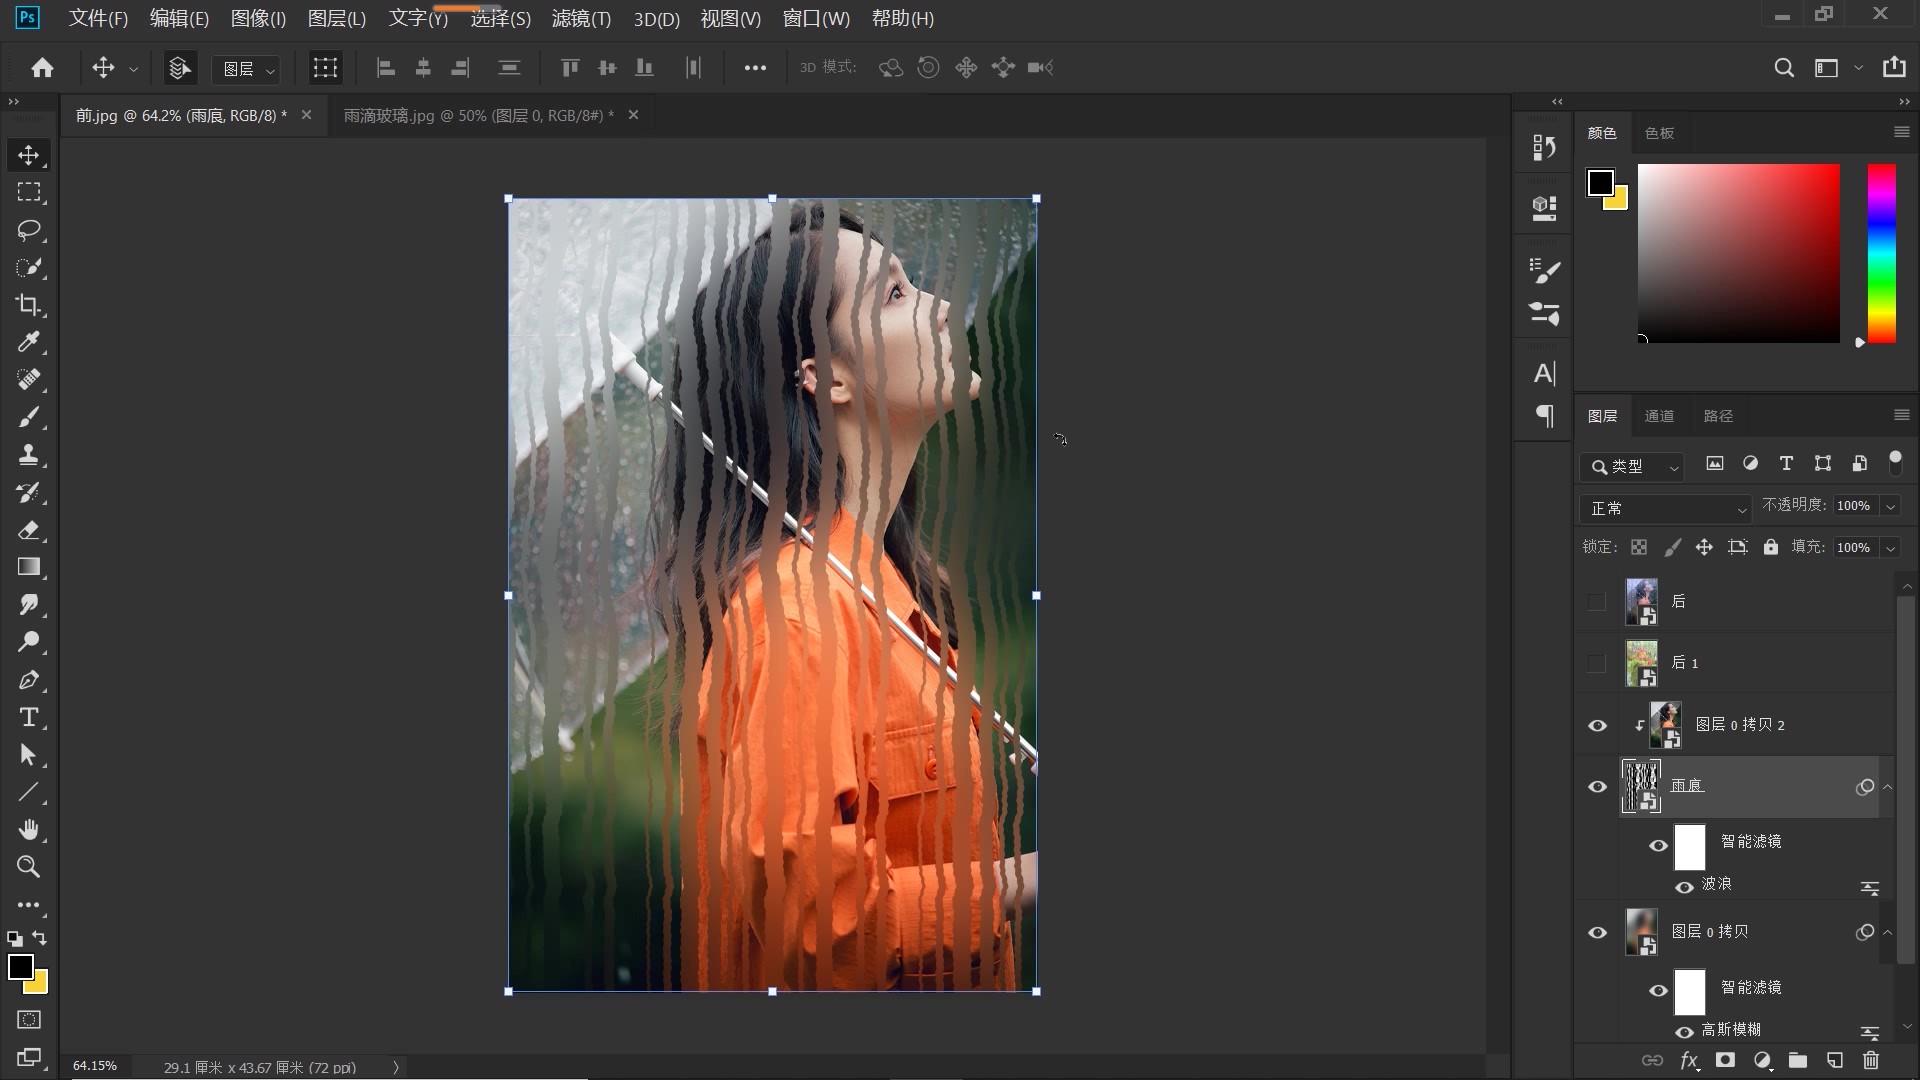The image size is (1920, 1080).
Task: Select the Horizontal Type tool
Action: (29, 717)
